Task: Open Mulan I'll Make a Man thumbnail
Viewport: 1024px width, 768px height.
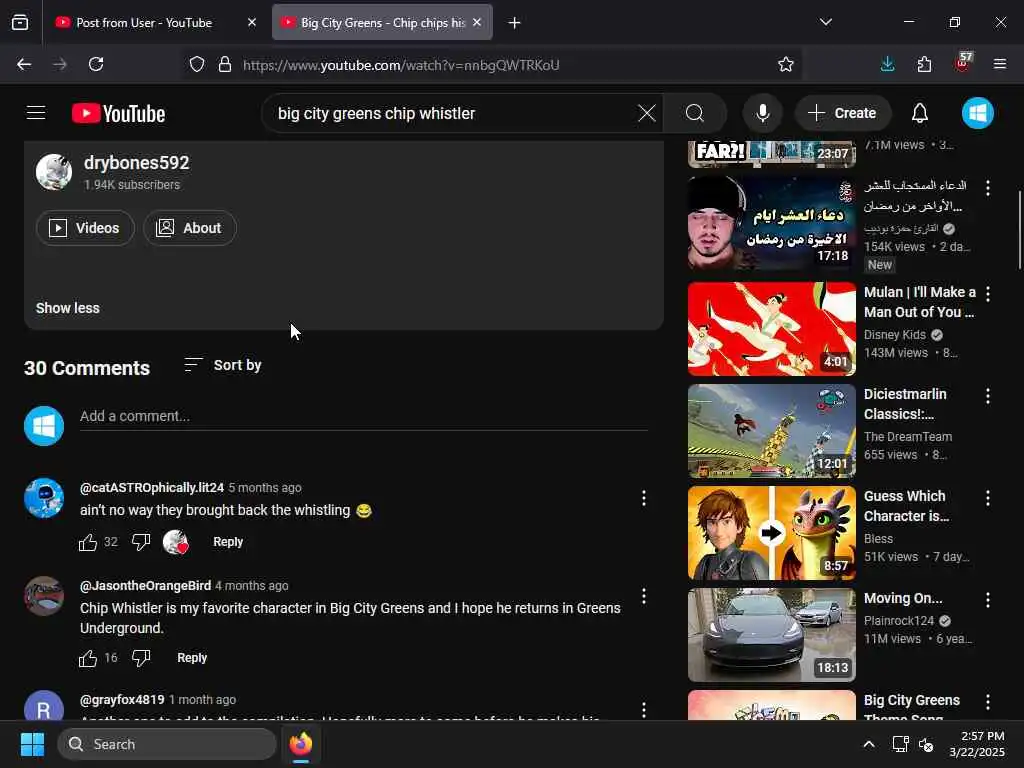Action: point(771,329)
